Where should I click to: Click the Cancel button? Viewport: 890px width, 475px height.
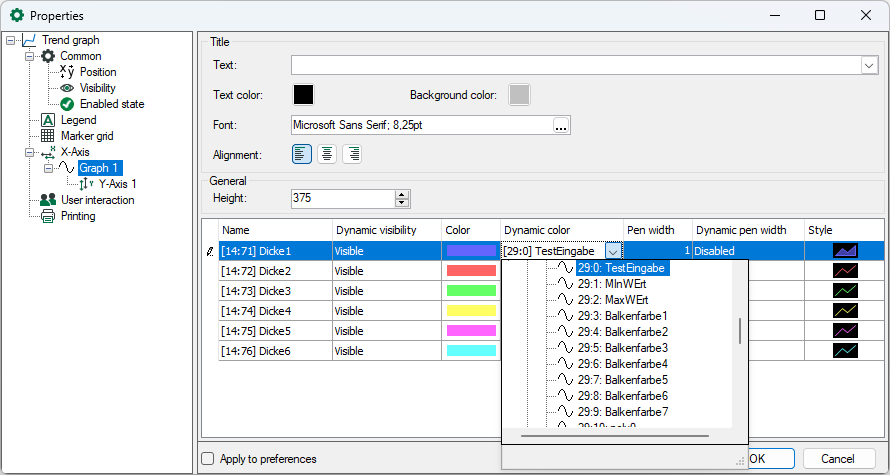839,458
